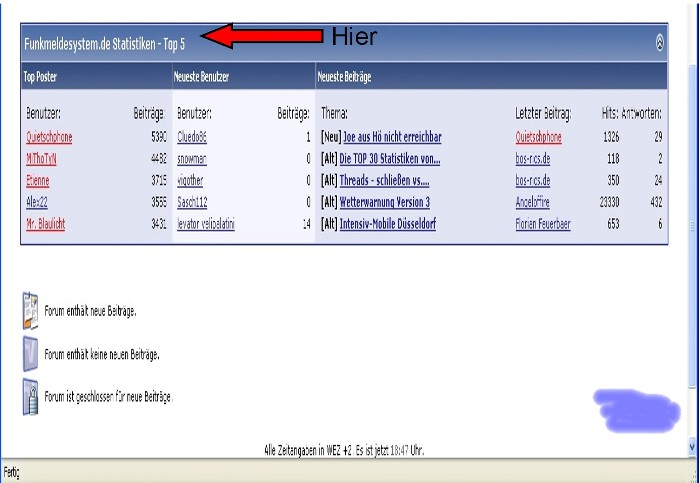Image resolution: width=700 pixels, height=483 pixels.
Task: Open Mr. Blaulicht profile link
Action: (x=46, y=224)
